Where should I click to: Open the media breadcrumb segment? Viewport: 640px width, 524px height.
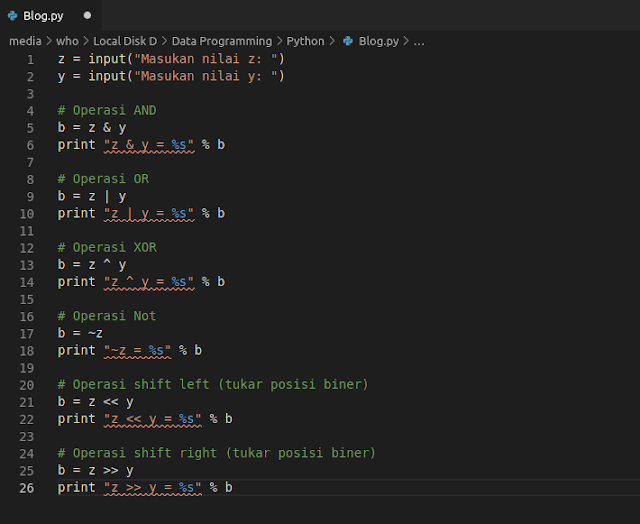25,41
